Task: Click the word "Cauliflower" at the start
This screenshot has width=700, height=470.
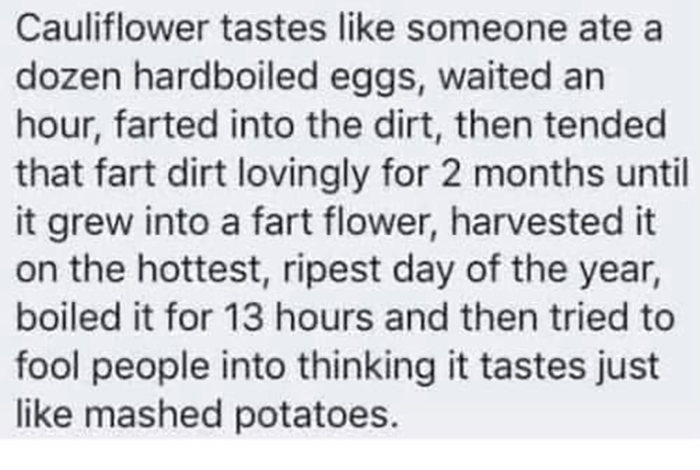Action: [x=112, y=29]
